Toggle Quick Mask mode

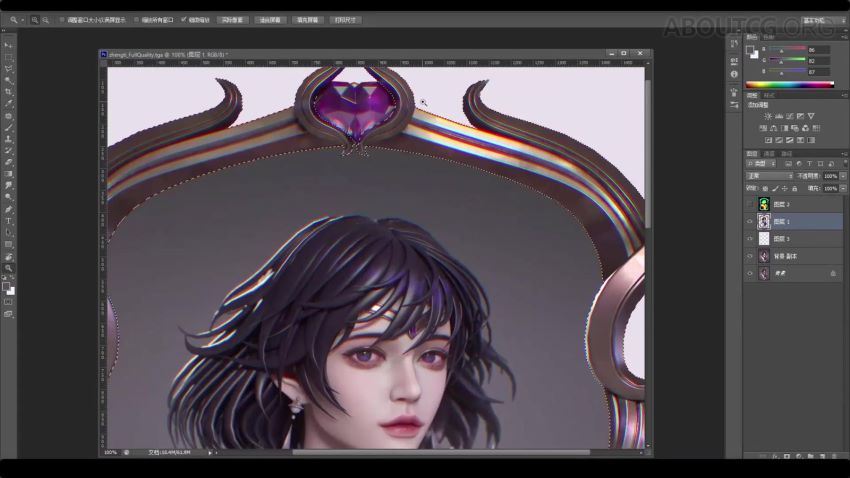click(8, 302)
